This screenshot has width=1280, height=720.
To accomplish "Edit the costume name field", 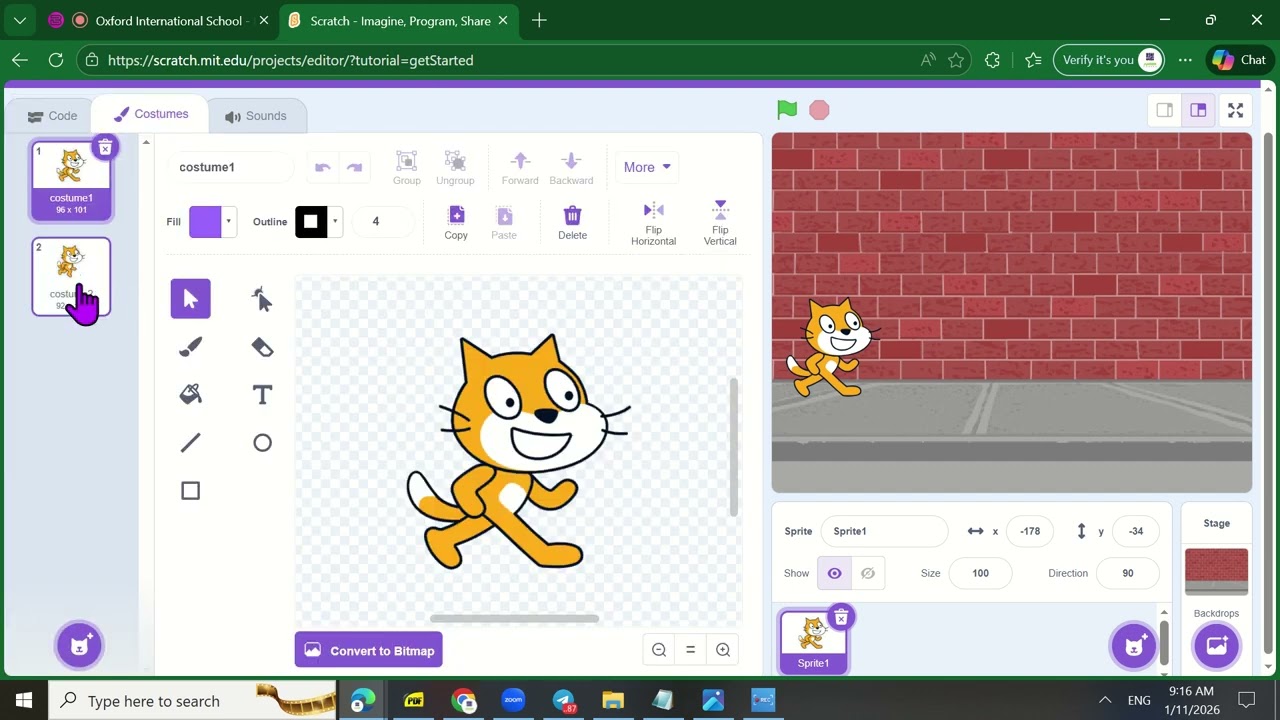I will coord(231,167).
